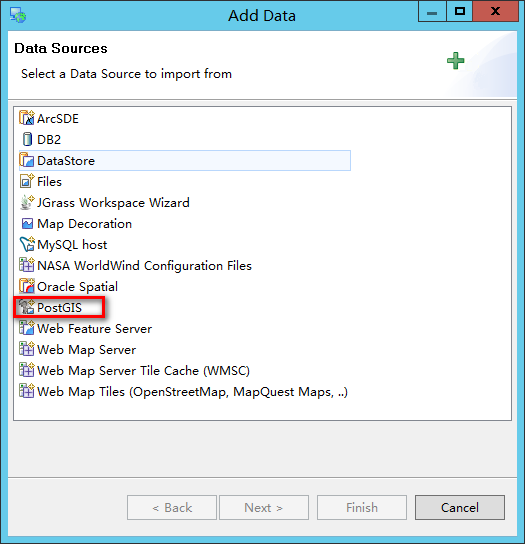The height and width of the screenshot is (544, 525).
Task: Select the DB2 cylinder icon
Action: 27,139
